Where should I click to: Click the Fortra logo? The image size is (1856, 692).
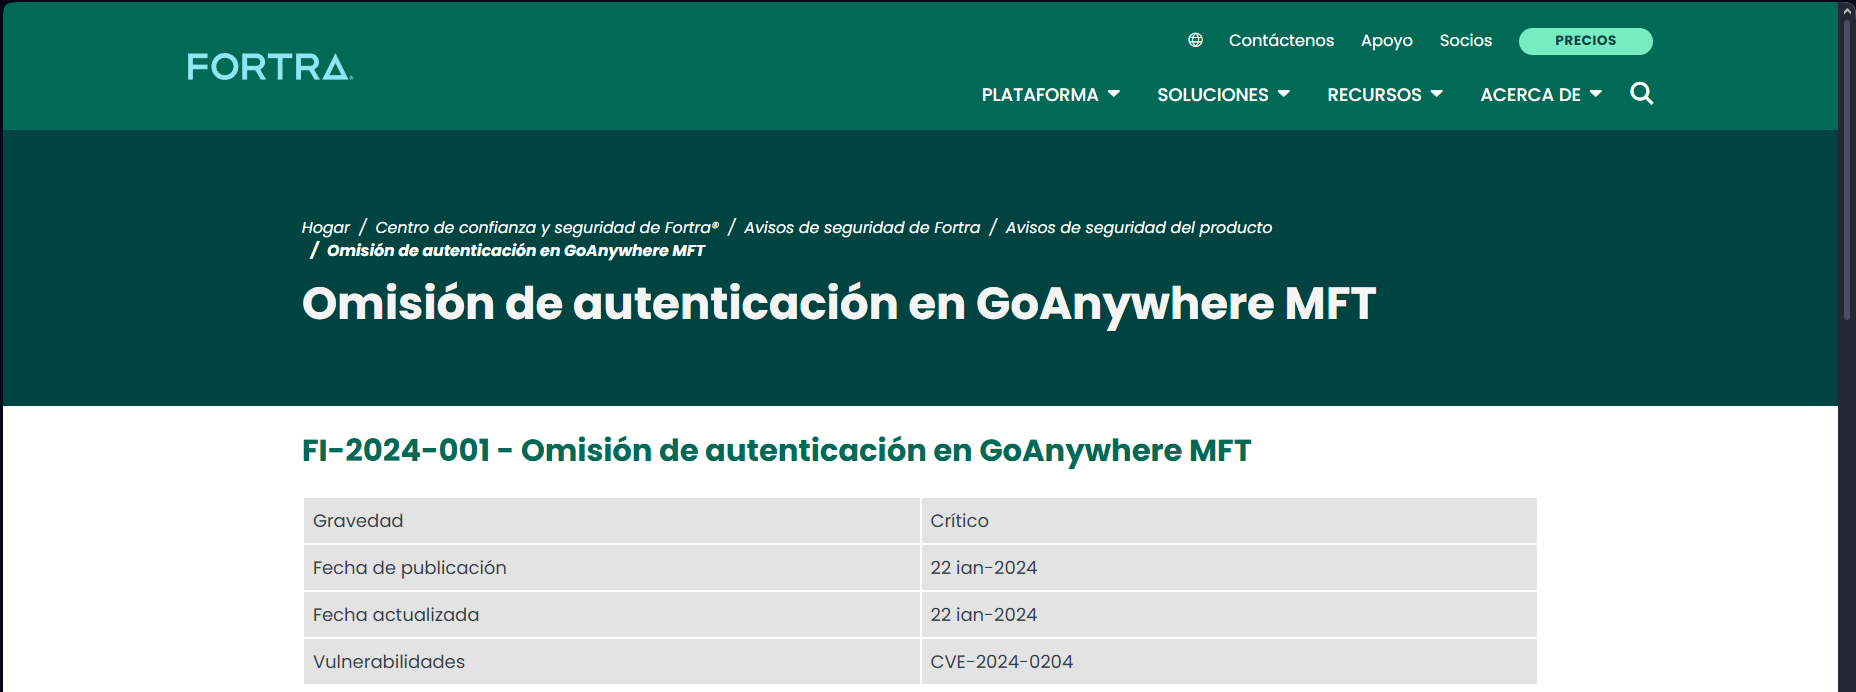click(270, 67)
